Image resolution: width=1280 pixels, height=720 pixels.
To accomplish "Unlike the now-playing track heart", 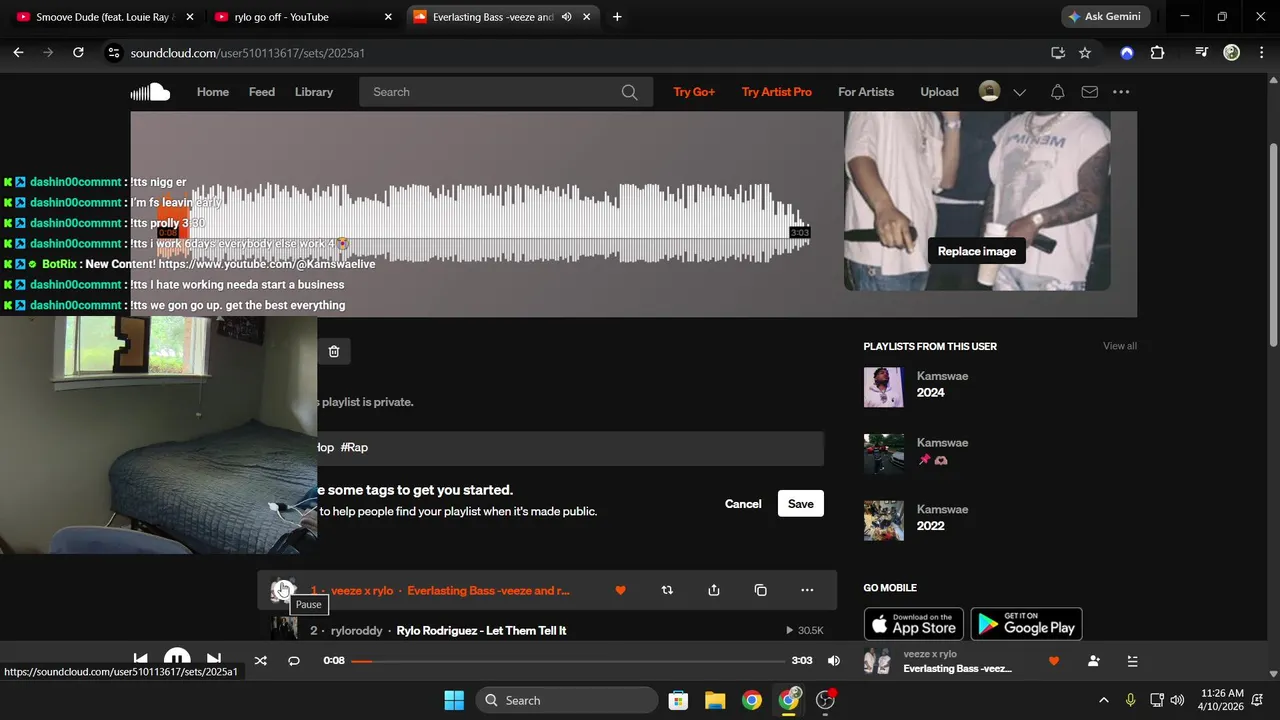I will click(1053, 661).
